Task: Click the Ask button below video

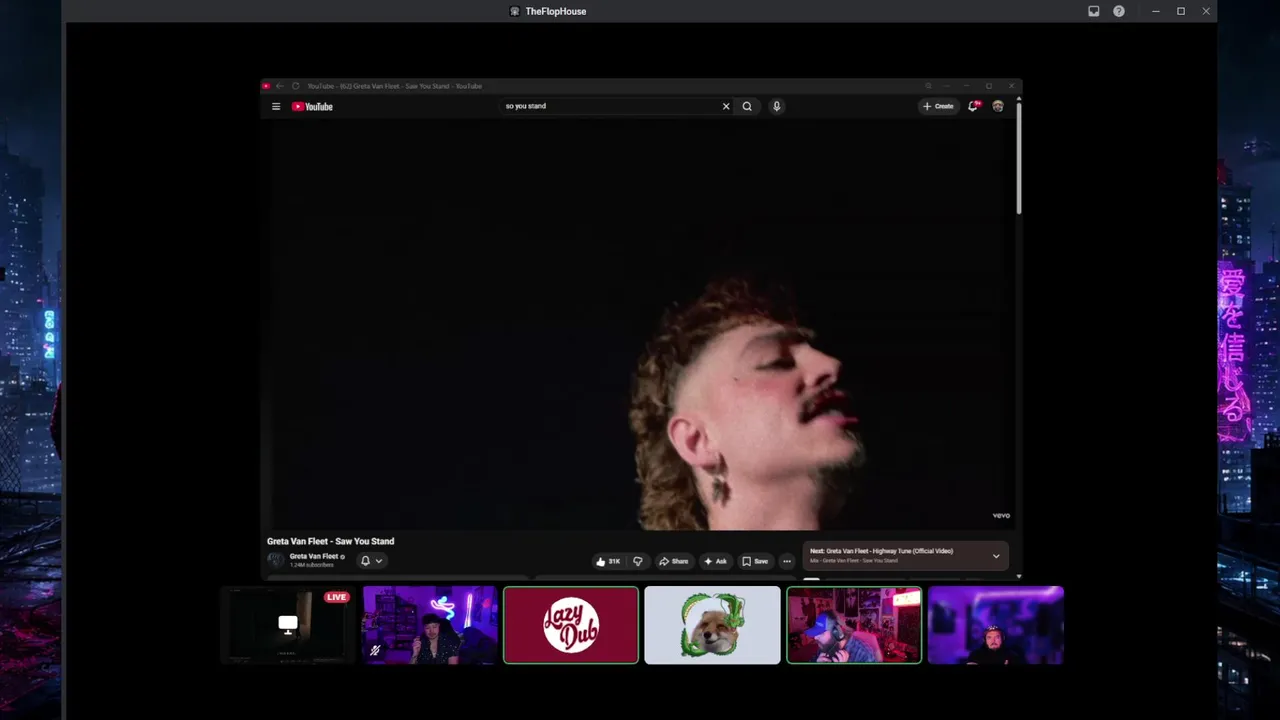Action: [716, 561]
